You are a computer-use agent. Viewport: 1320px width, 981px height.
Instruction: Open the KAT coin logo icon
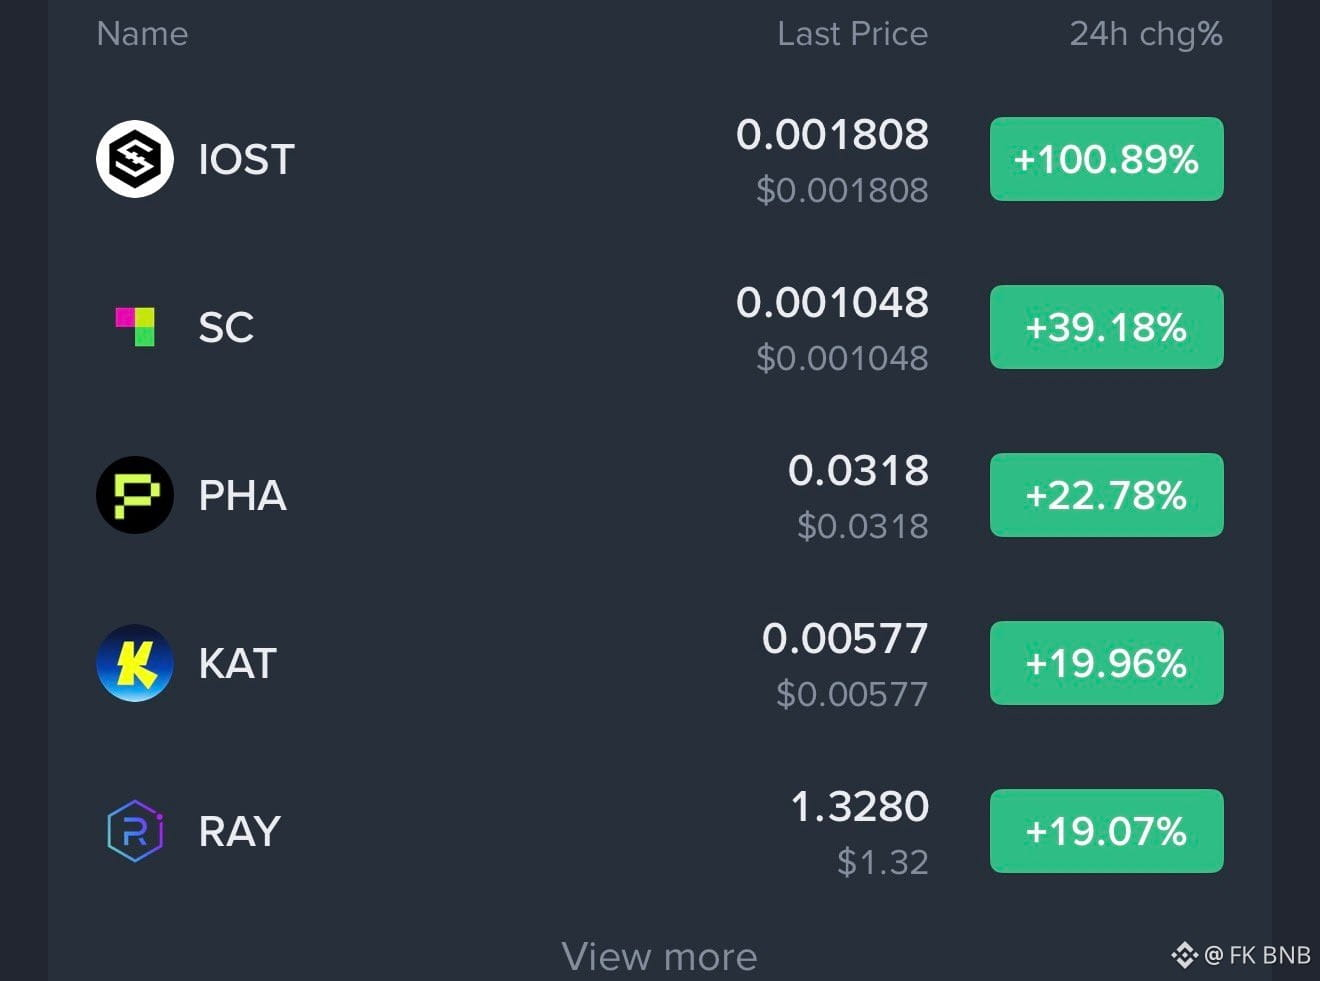pyautogui.click(x=135, y=663)
